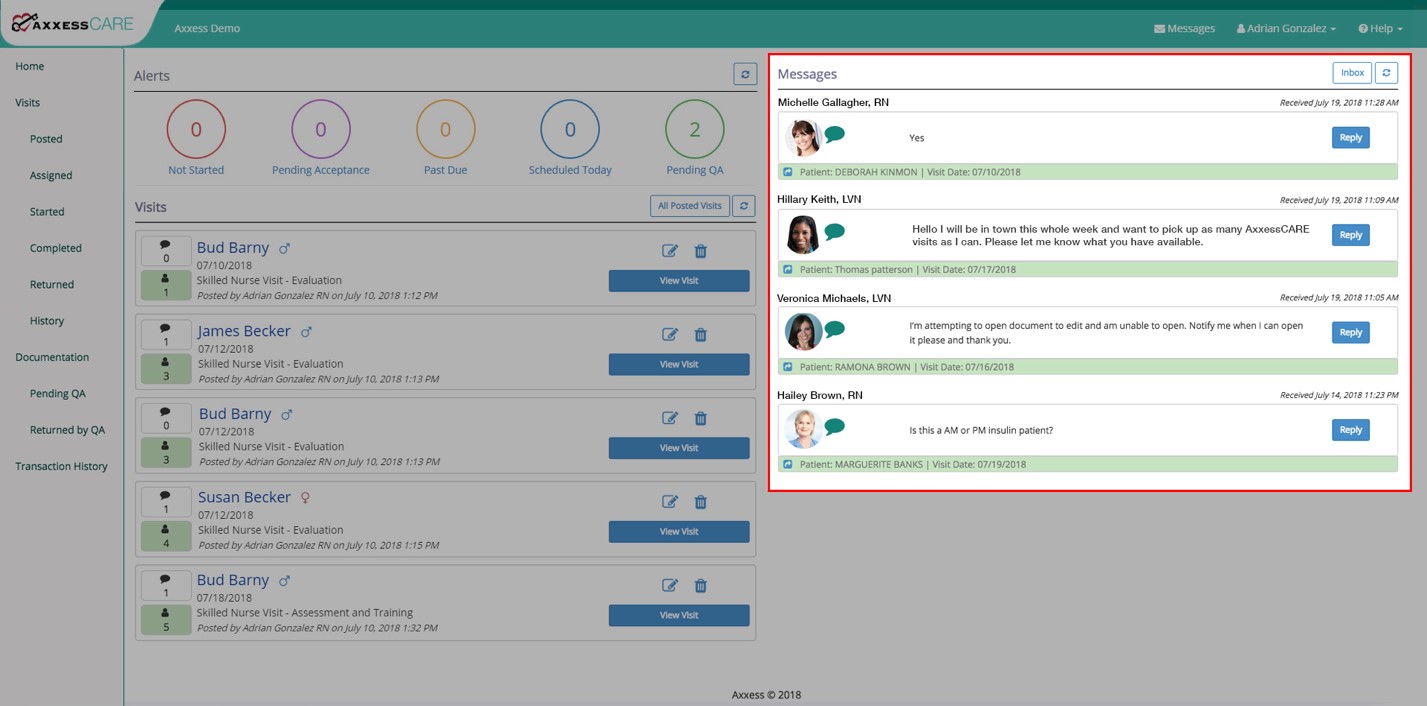Reply to Hailey Brown's message

click(1350, 430)
